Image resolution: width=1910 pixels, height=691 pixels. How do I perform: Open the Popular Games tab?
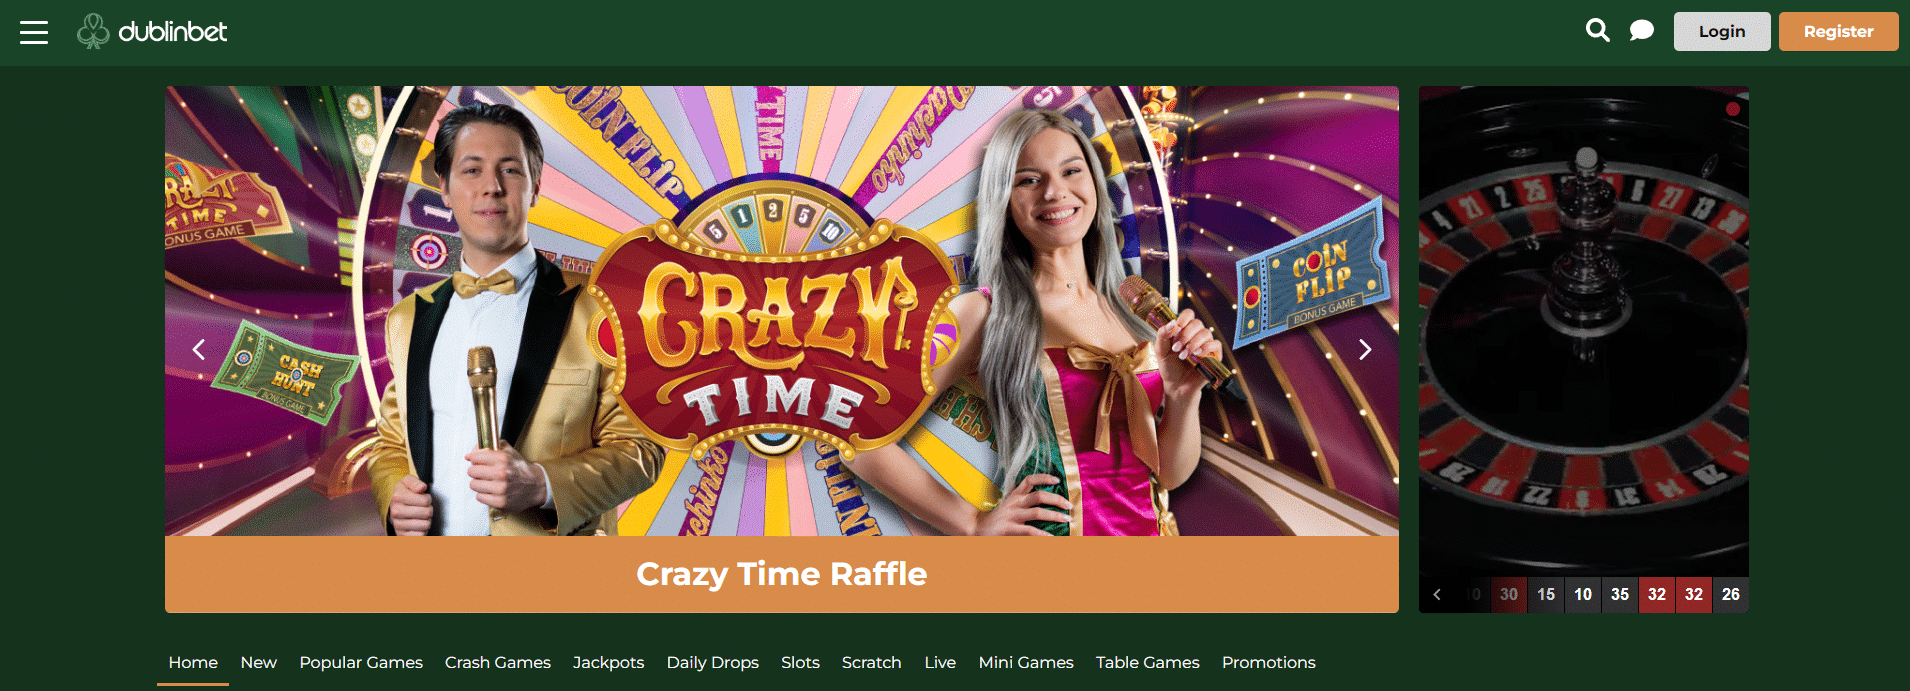(x=361, y=662)
